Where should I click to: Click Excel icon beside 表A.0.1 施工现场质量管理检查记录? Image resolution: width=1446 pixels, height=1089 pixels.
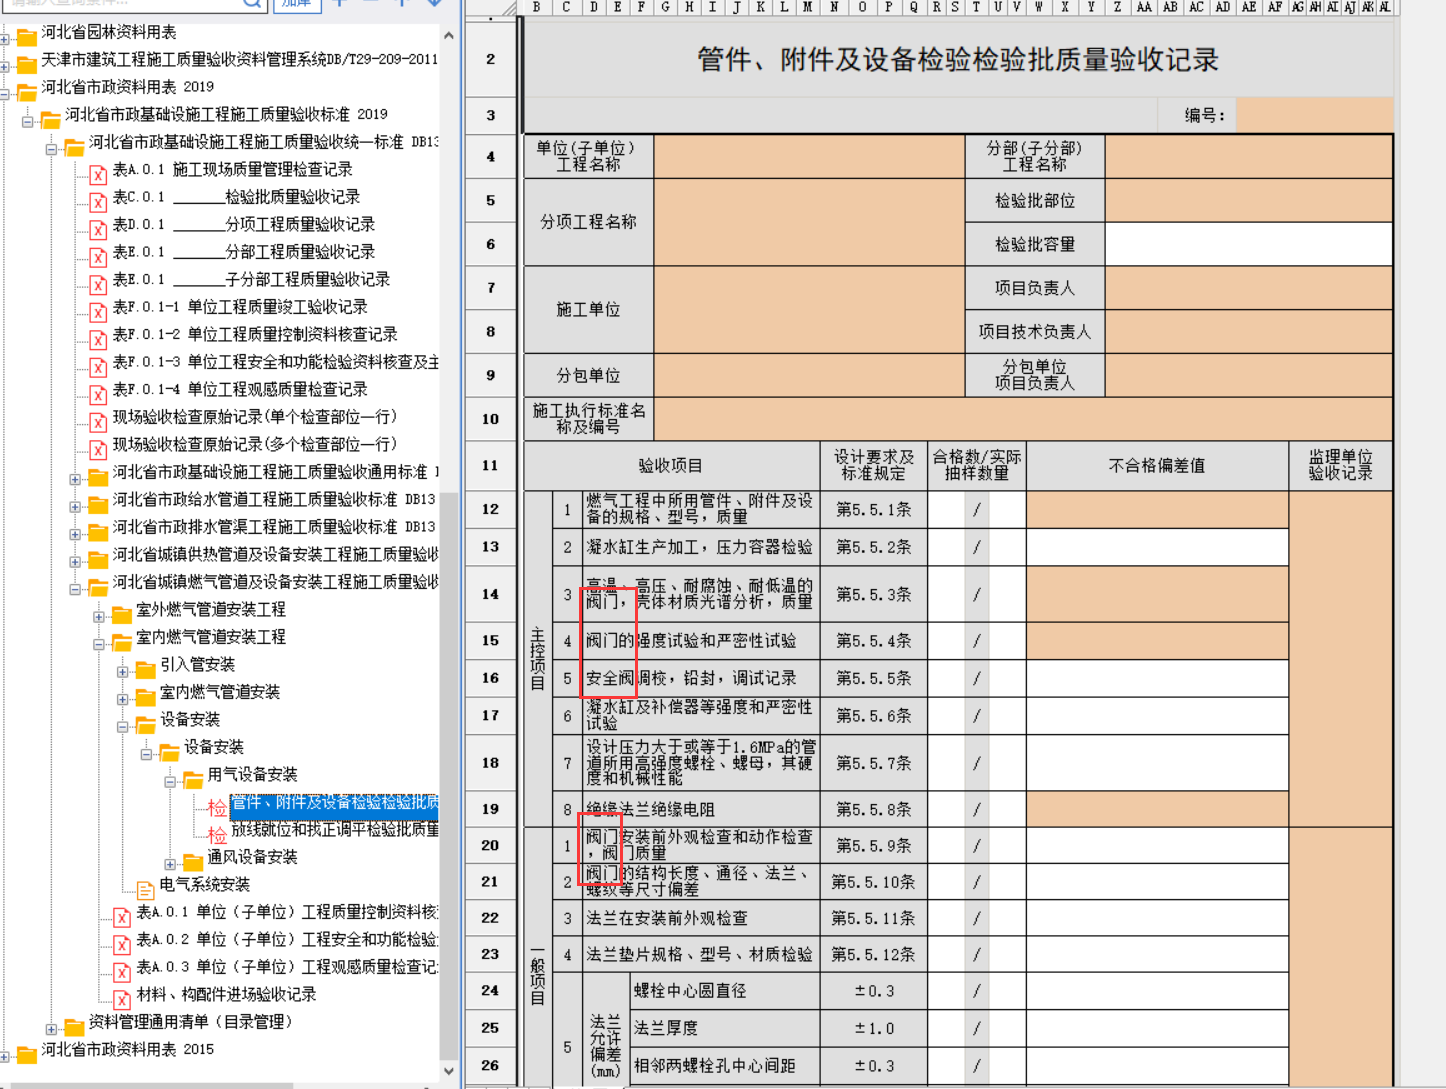point(98,175)
